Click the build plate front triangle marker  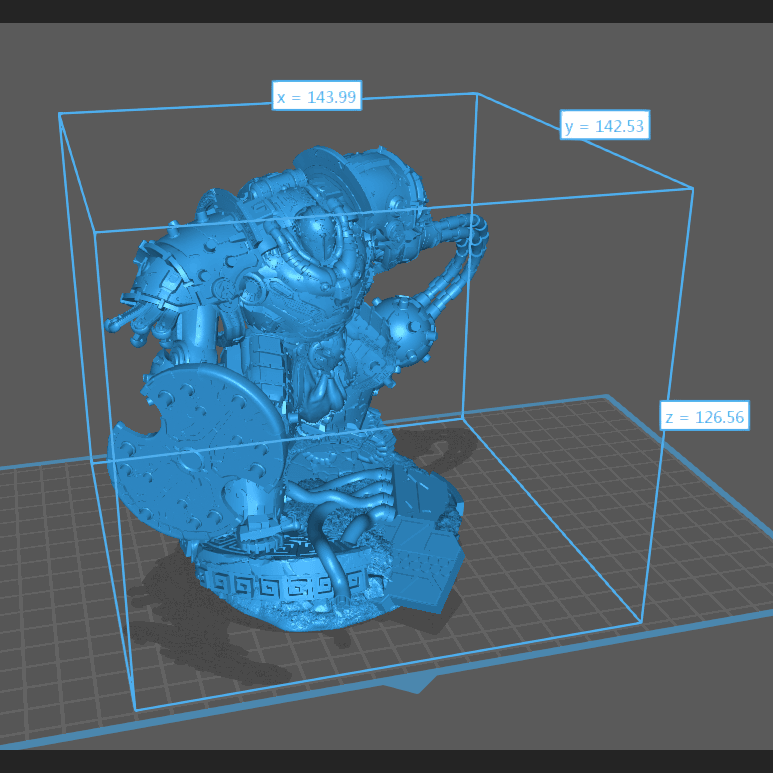tap(418, 683)
